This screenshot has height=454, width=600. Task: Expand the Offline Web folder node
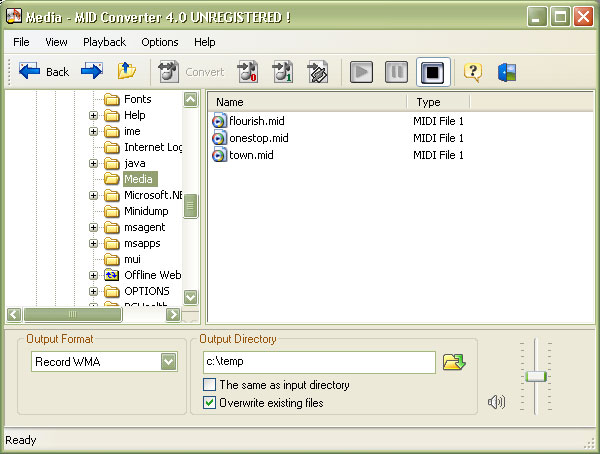(93, 275)
